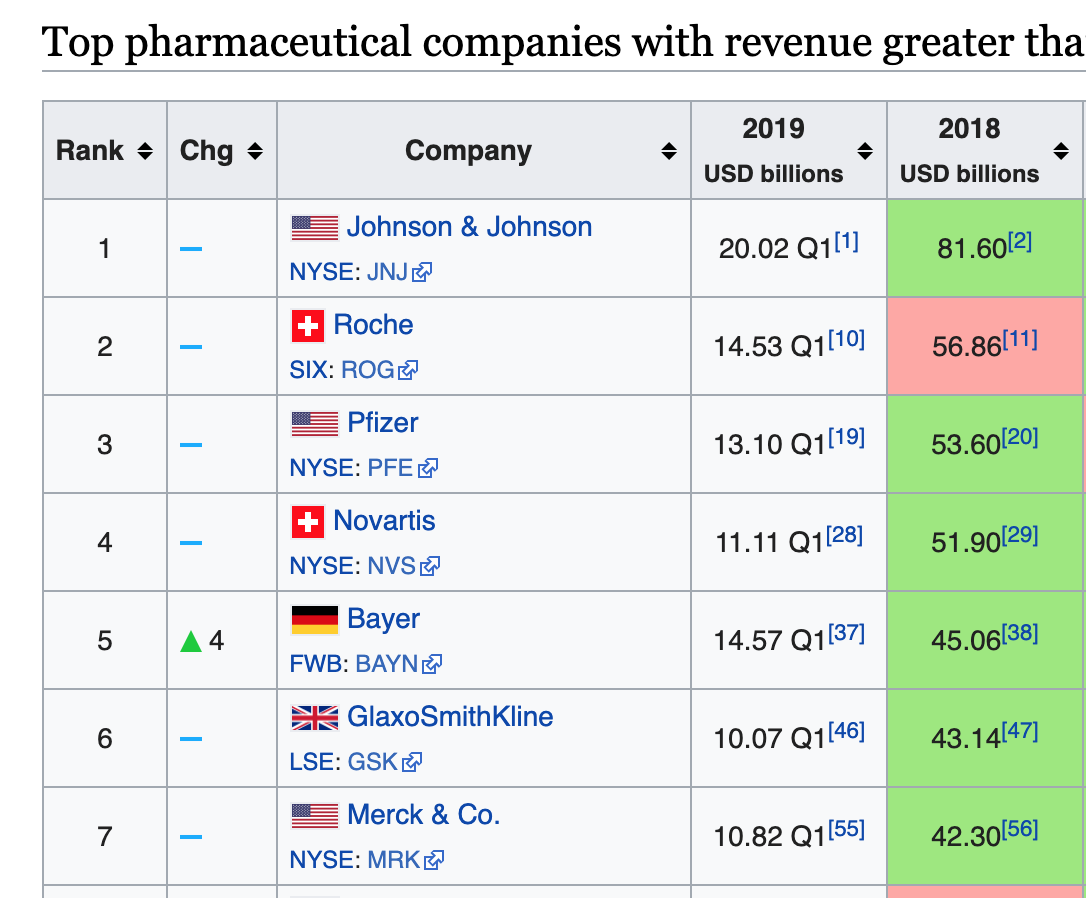The height and width of the screenshot is (898, 1086).
Task: Sort by 2019 USD billions column
Action: point(865,151)
